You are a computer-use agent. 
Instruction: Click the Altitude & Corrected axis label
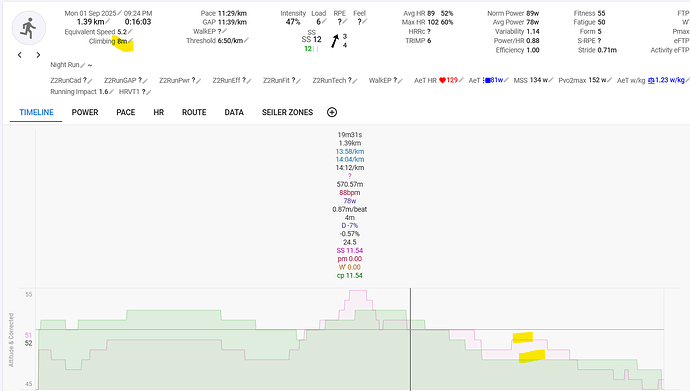click(x=11, y=340)
